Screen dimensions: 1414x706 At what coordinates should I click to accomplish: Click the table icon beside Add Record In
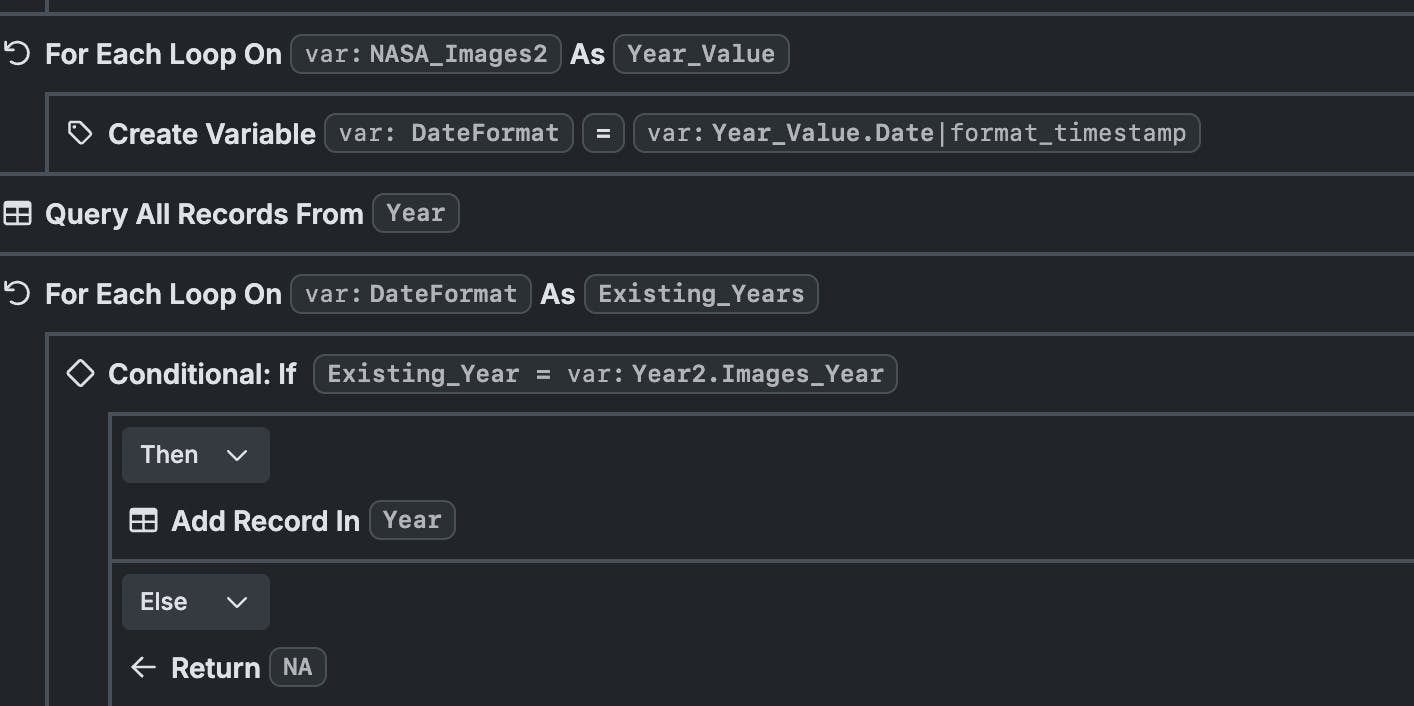click(x=144, y=521)
